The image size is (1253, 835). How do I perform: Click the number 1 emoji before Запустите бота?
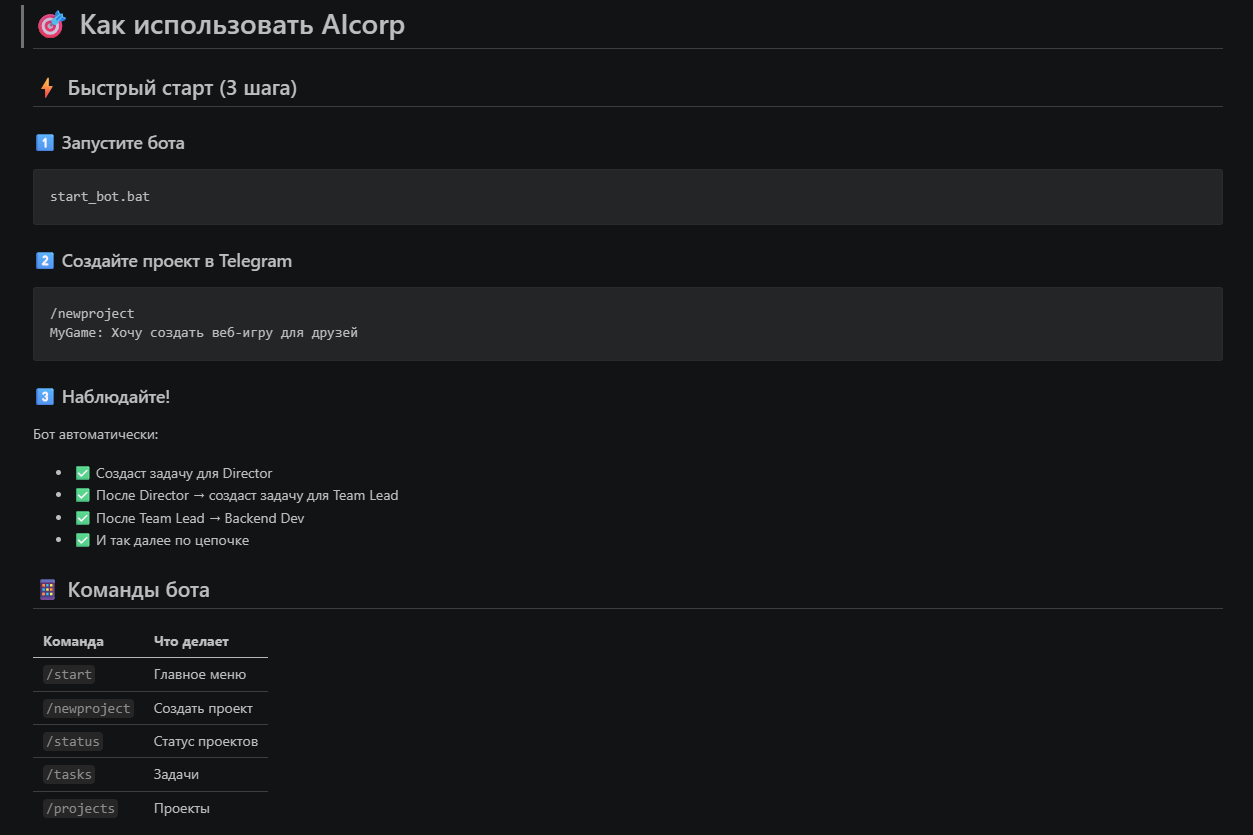click(44, 143)
